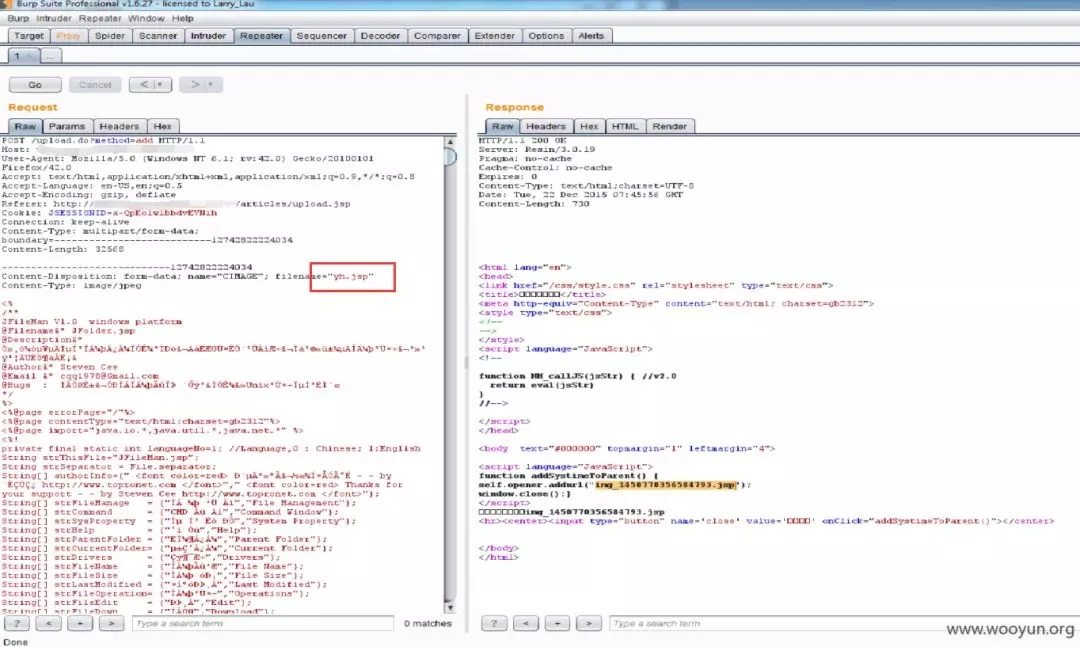The image size is (1080, 647).
Task: Switch to the Intruder tool tab
Action: coord(208,36)
